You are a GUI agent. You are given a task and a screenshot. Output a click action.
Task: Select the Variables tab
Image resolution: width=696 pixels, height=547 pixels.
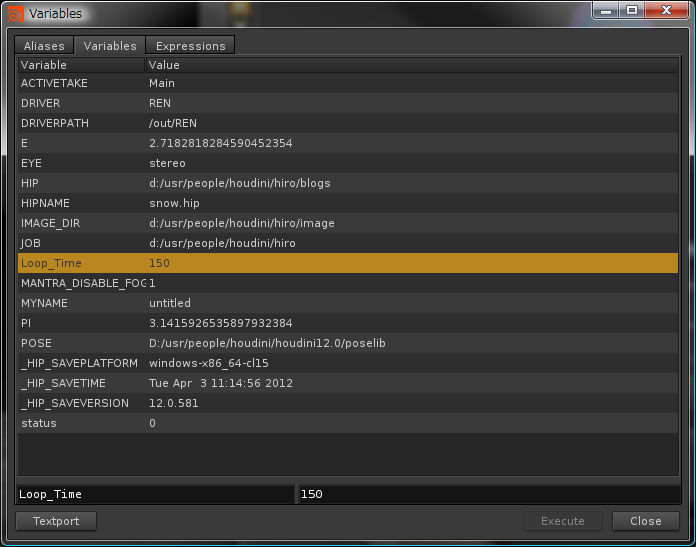tap(110, 46)
